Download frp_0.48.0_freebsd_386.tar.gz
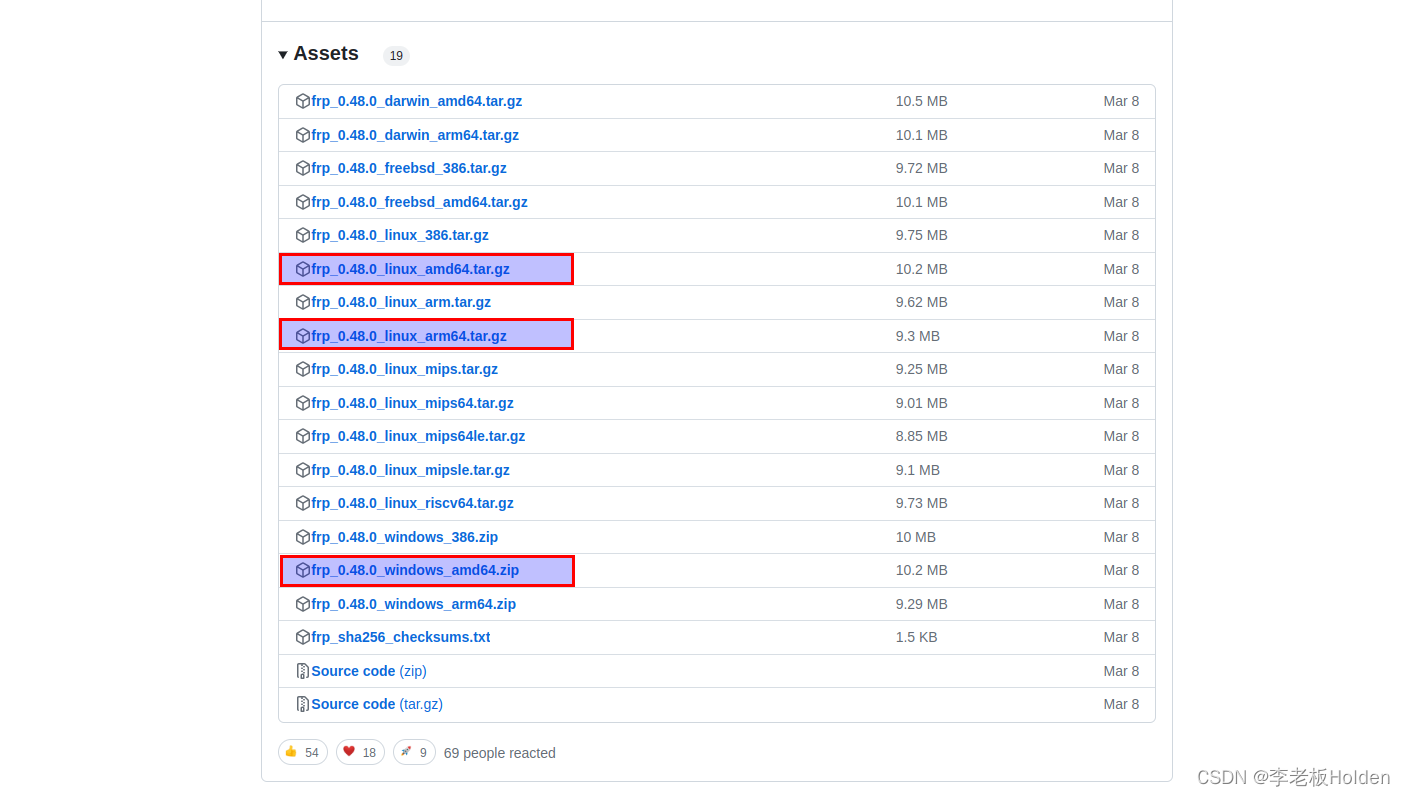The image size is (1405, 796). tap(409, 168)
